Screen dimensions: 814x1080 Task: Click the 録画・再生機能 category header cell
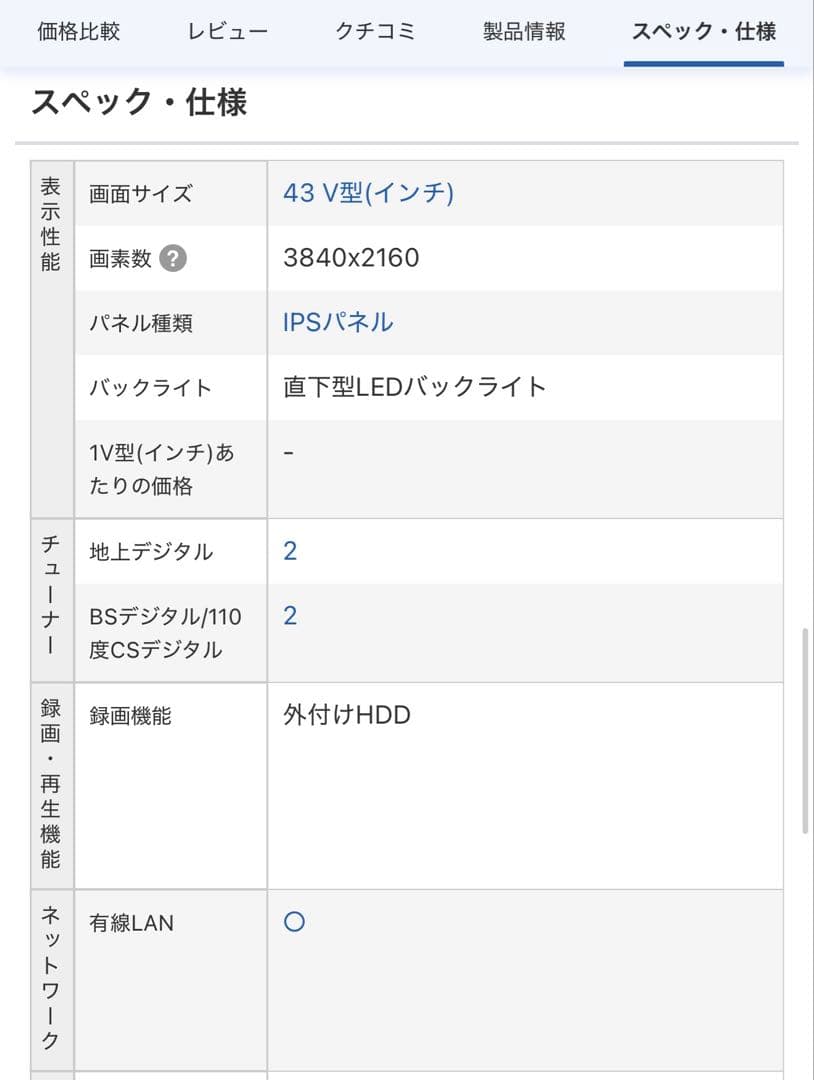51,785
